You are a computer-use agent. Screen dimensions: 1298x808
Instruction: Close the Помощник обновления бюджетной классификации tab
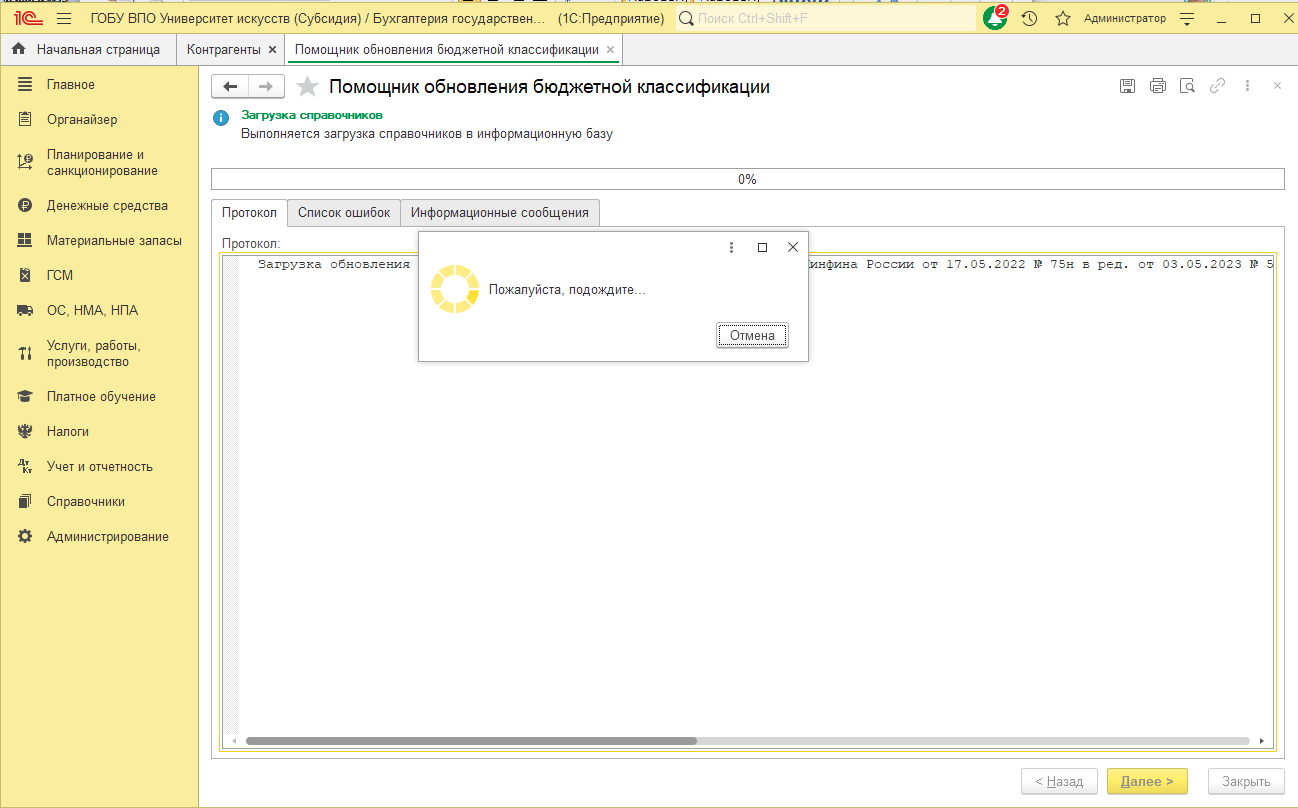coord(610,49)
